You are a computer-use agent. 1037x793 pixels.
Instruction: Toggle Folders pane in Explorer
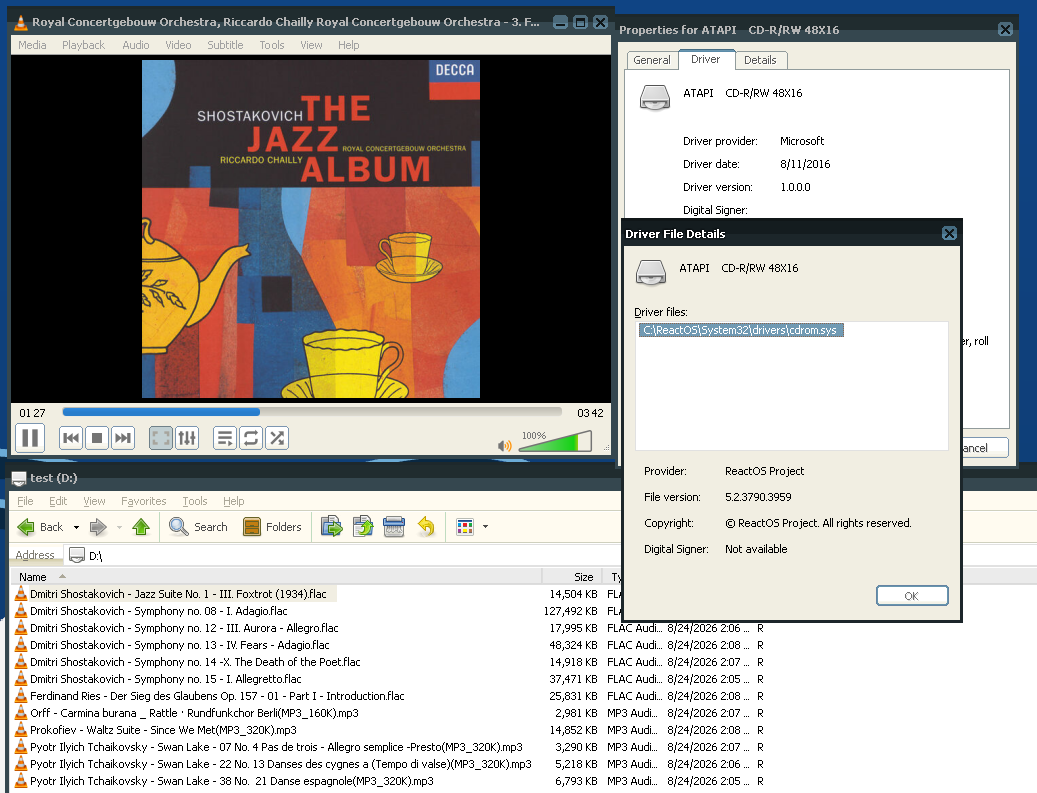(272, 527)
